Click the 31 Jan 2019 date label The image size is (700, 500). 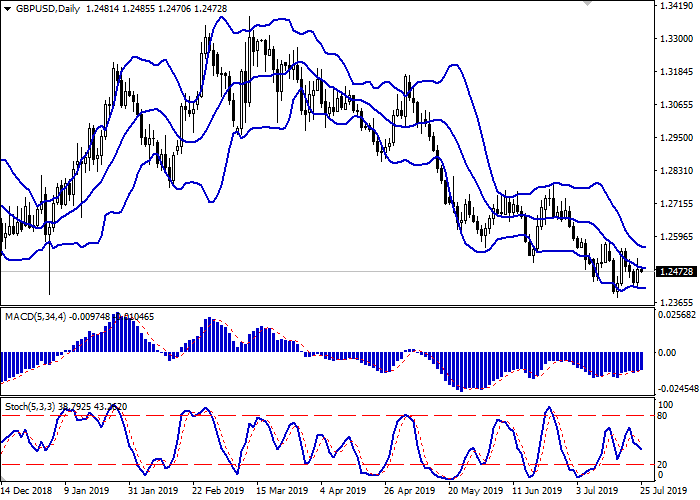pyautogui.click(x=154, y=492)
